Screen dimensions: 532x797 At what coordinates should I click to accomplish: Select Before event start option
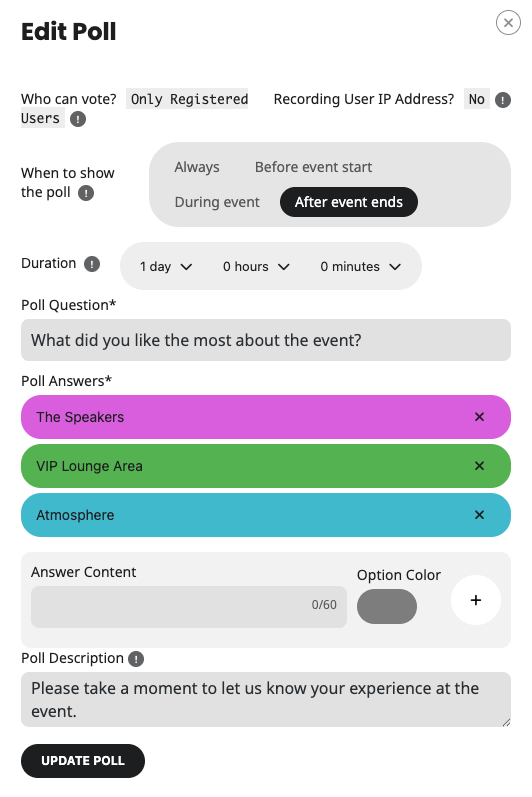tap(314, 167)
